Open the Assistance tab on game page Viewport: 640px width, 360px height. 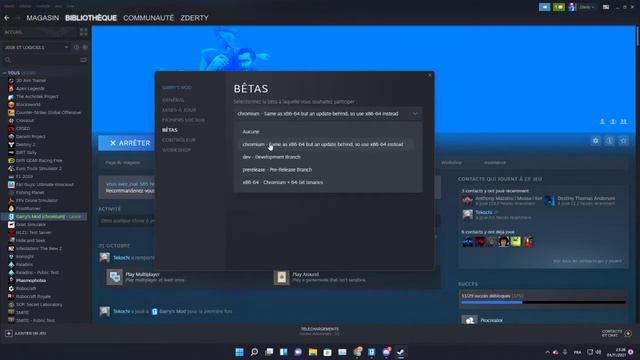pyautogui.click(x=495, y=162)
